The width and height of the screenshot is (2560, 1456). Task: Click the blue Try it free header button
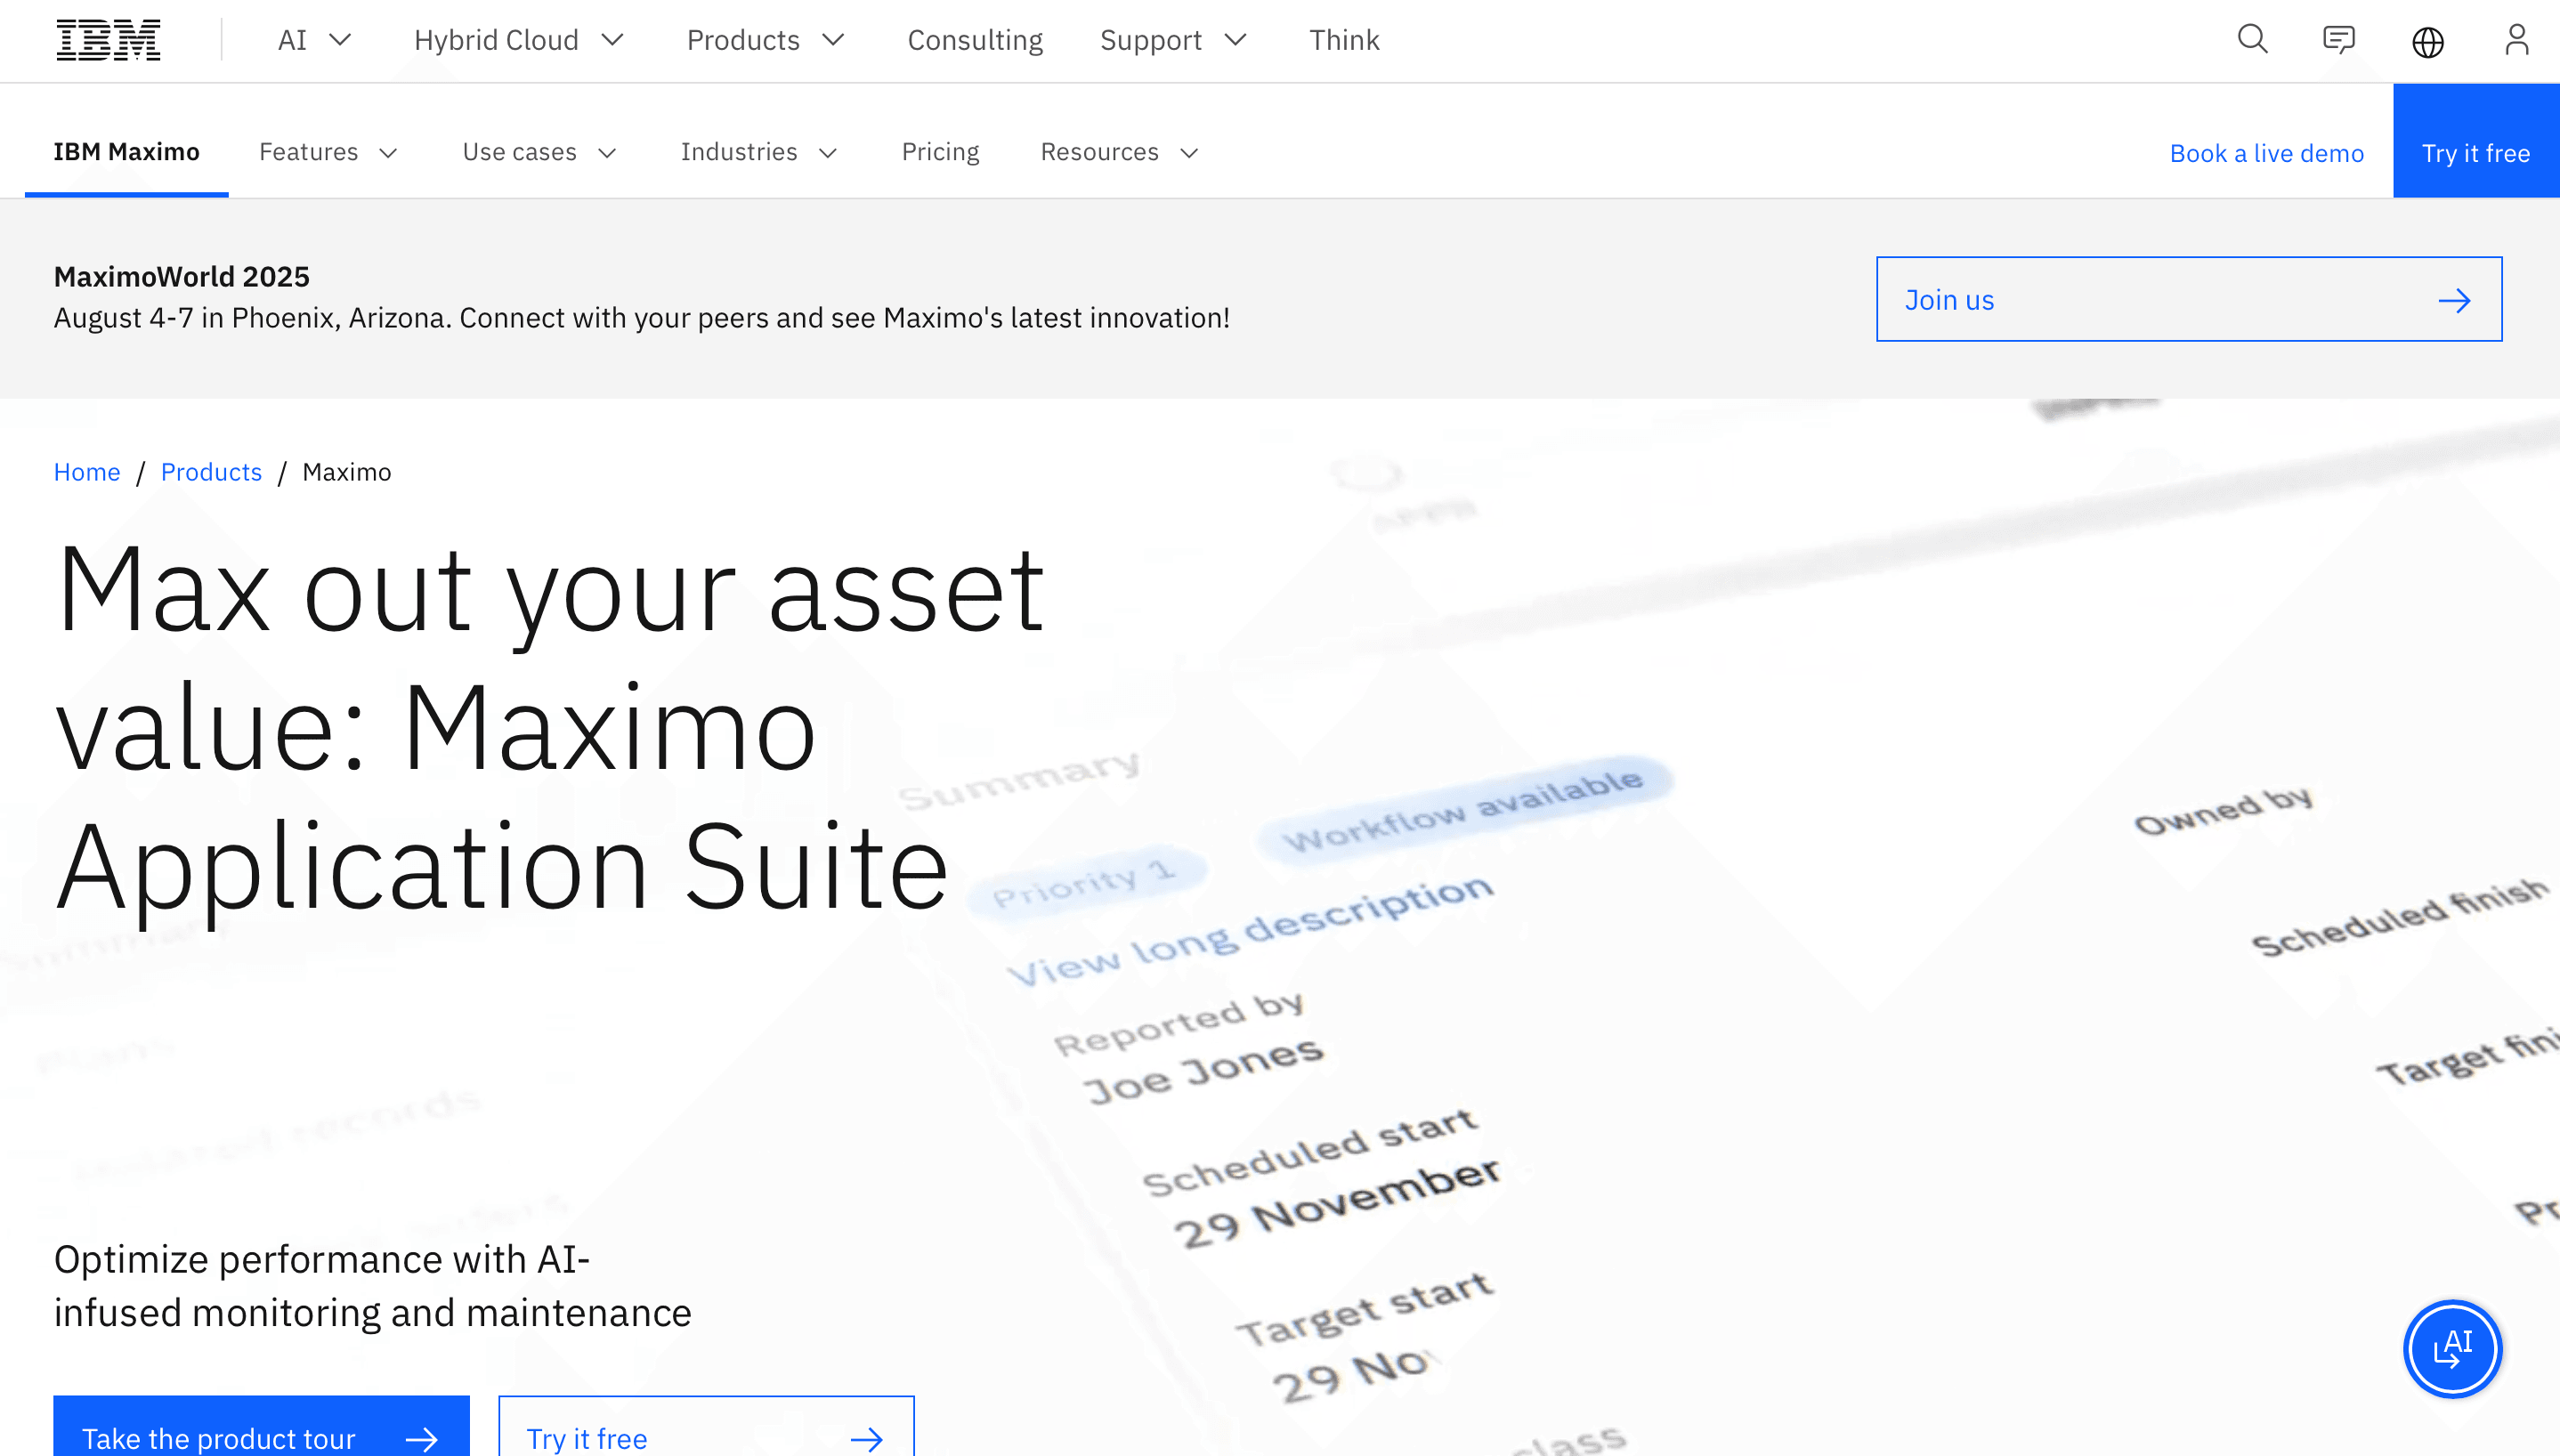click(x=2476, y=141)
